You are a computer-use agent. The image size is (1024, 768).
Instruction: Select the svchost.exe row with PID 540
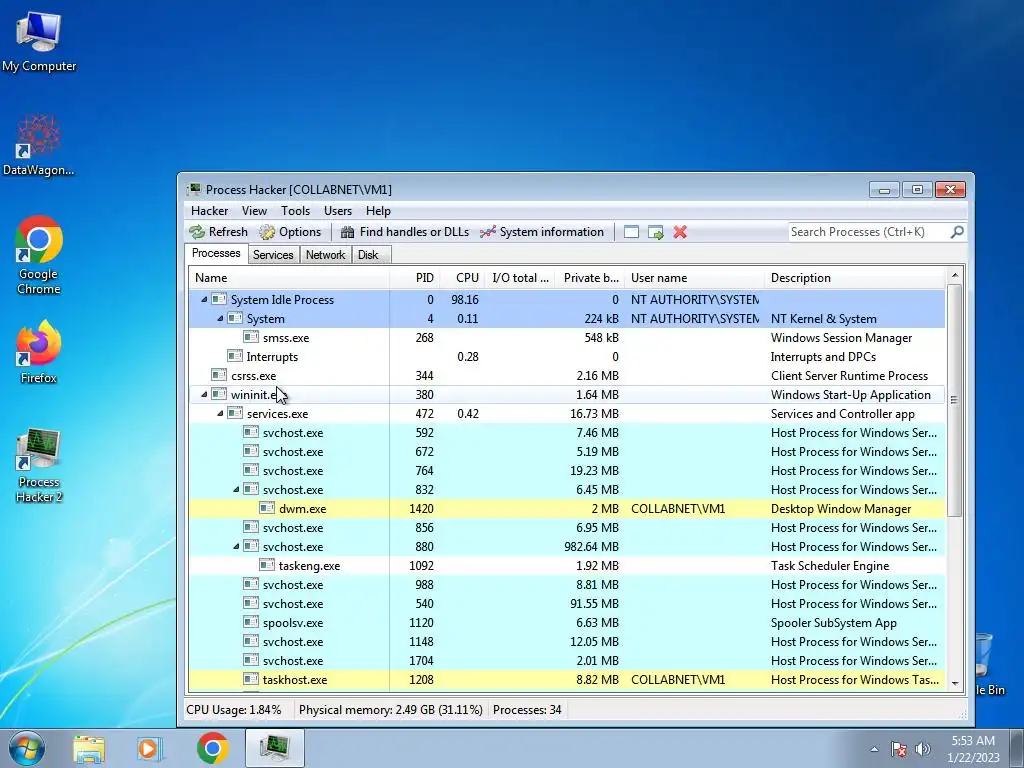567,603
